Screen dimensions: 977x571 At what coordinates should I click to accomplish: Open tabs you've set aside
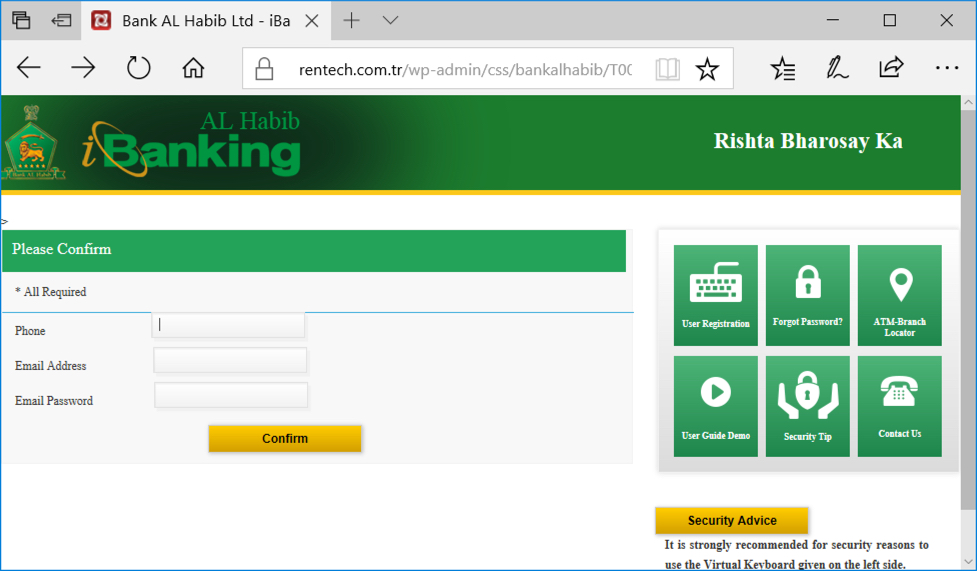pyautogui.click(x=21, y=20)
